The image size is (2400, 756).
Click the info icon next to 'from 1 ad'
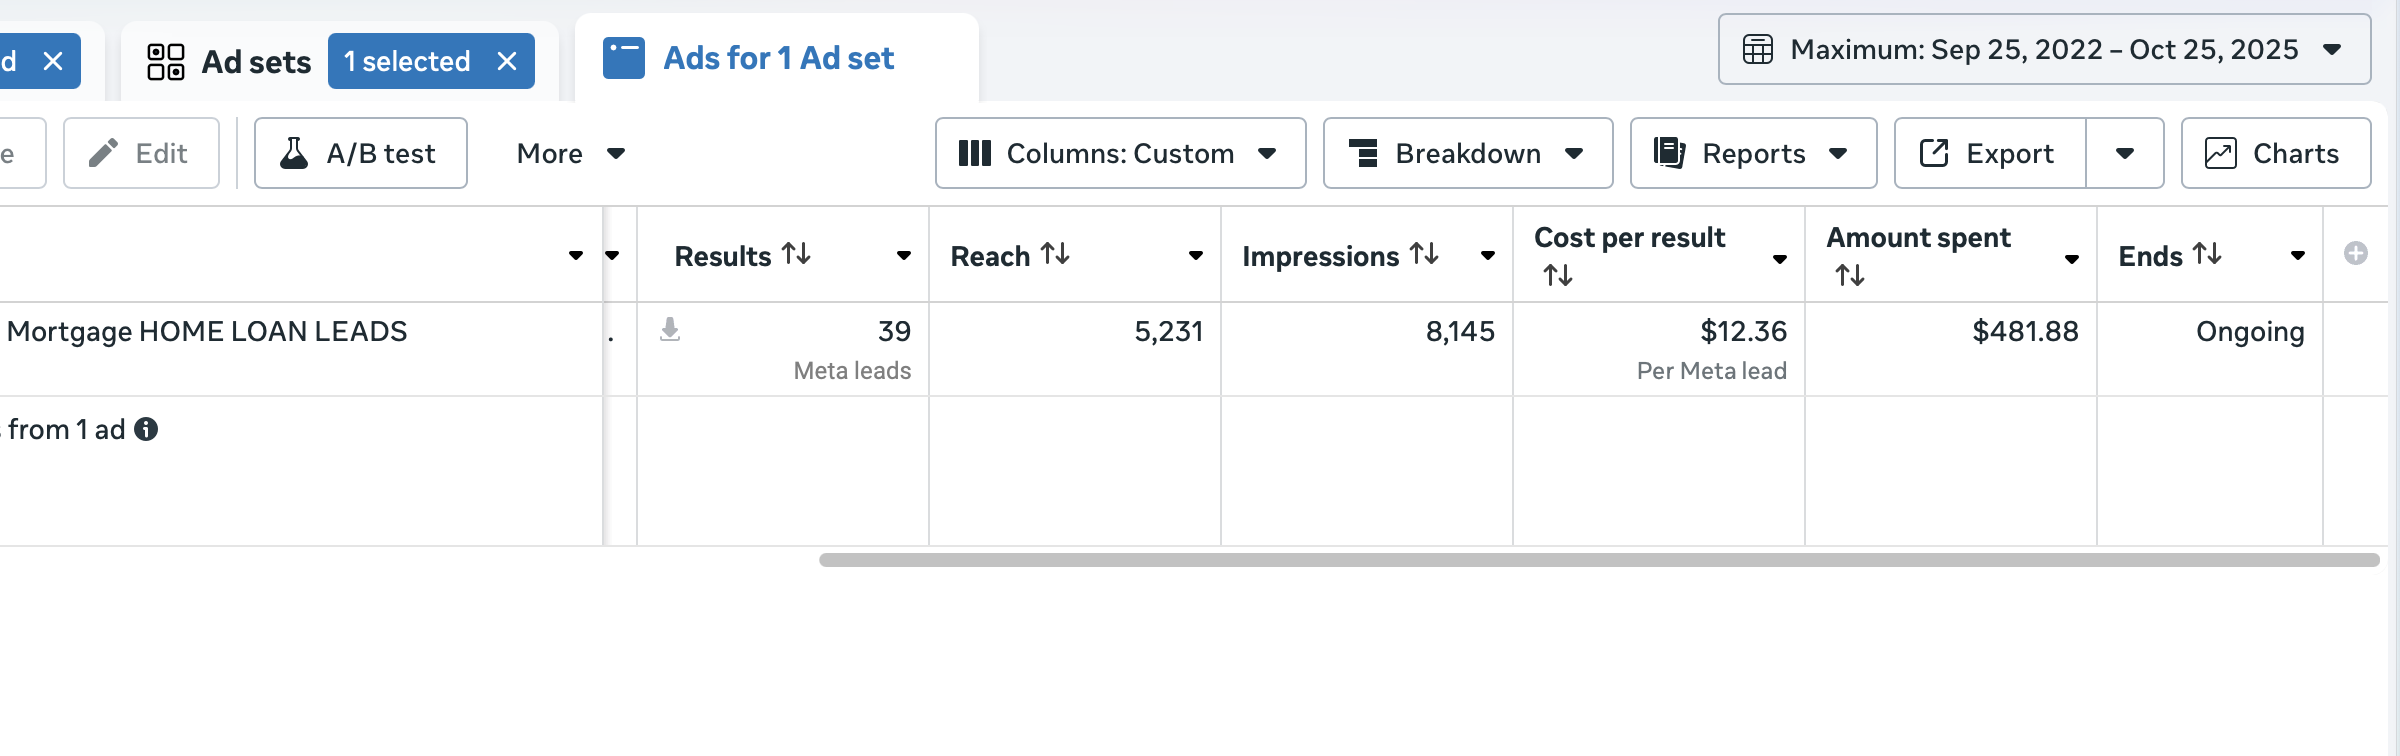coord(146,429)
